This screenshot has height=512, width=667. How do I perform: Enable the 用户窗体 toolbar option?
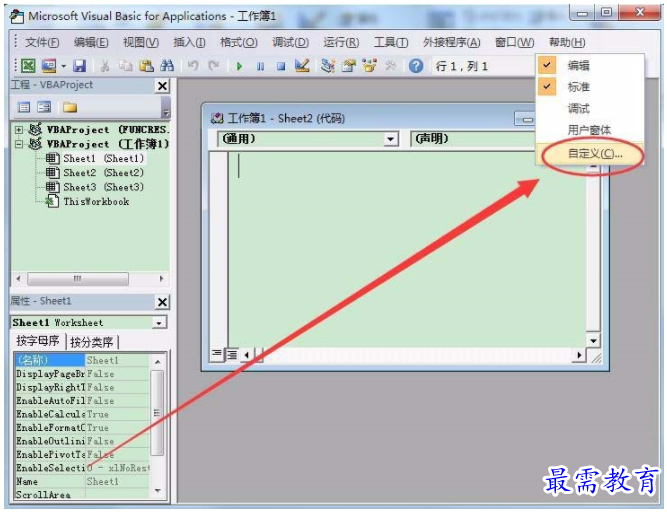[x=590, y=130]
